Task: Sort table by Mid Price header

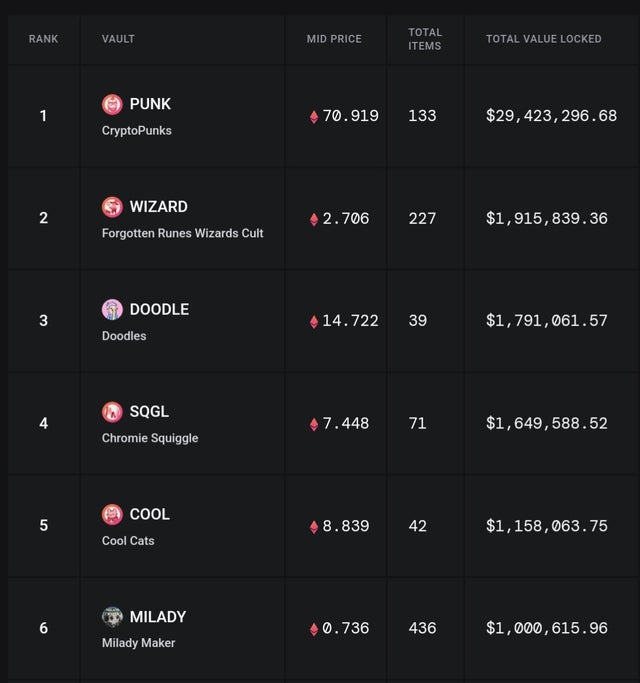Action: [334, 39]
